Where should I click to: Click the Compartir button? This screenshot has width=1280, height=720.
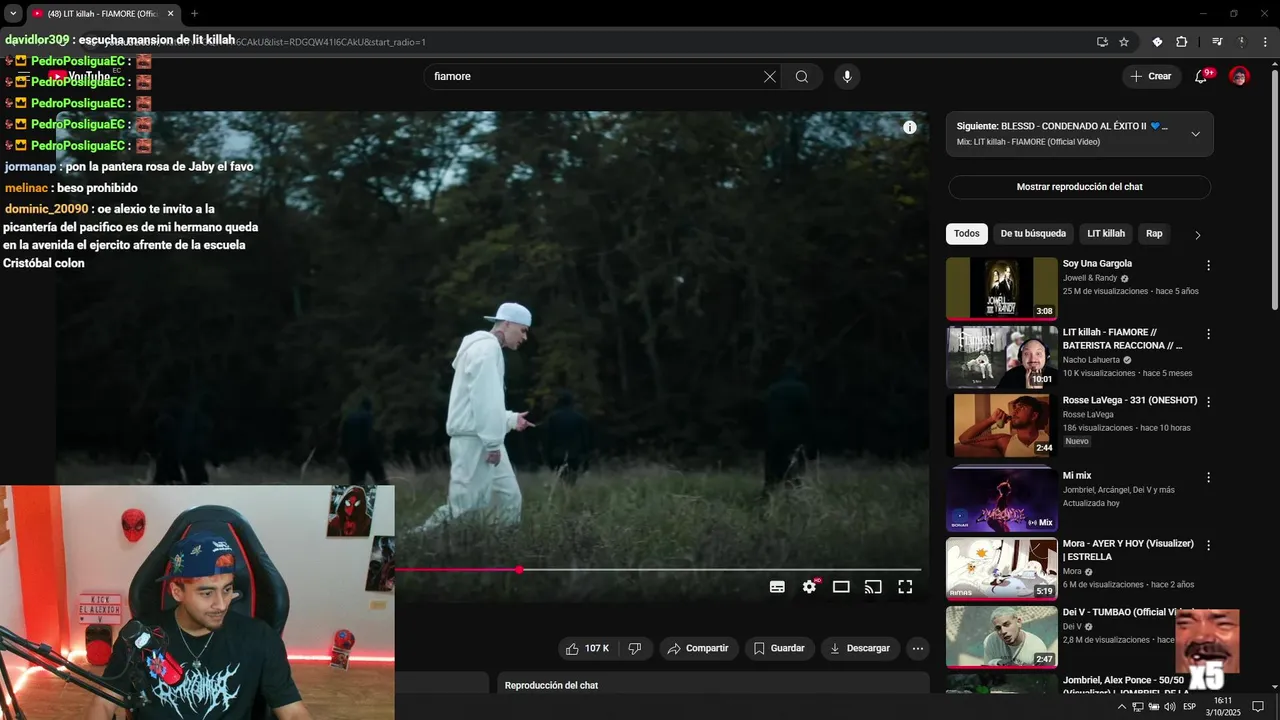(x=698, y=648)
